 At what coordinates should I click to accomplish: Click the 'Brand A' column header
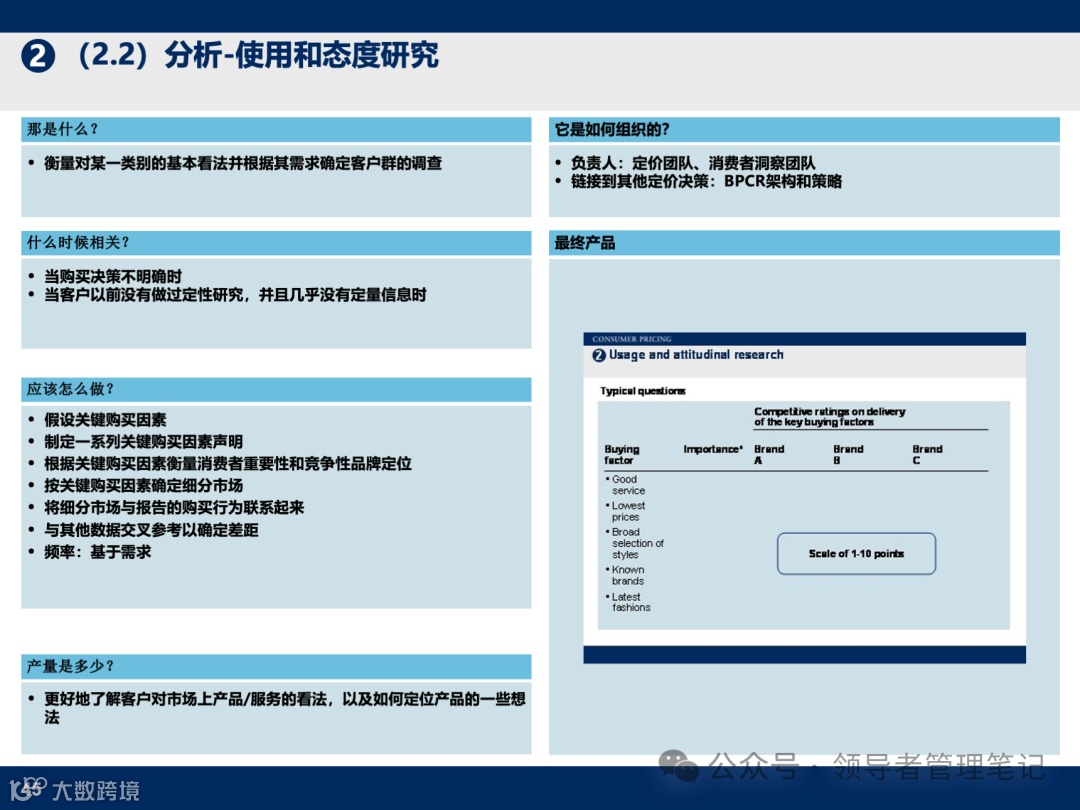[769, 455]
